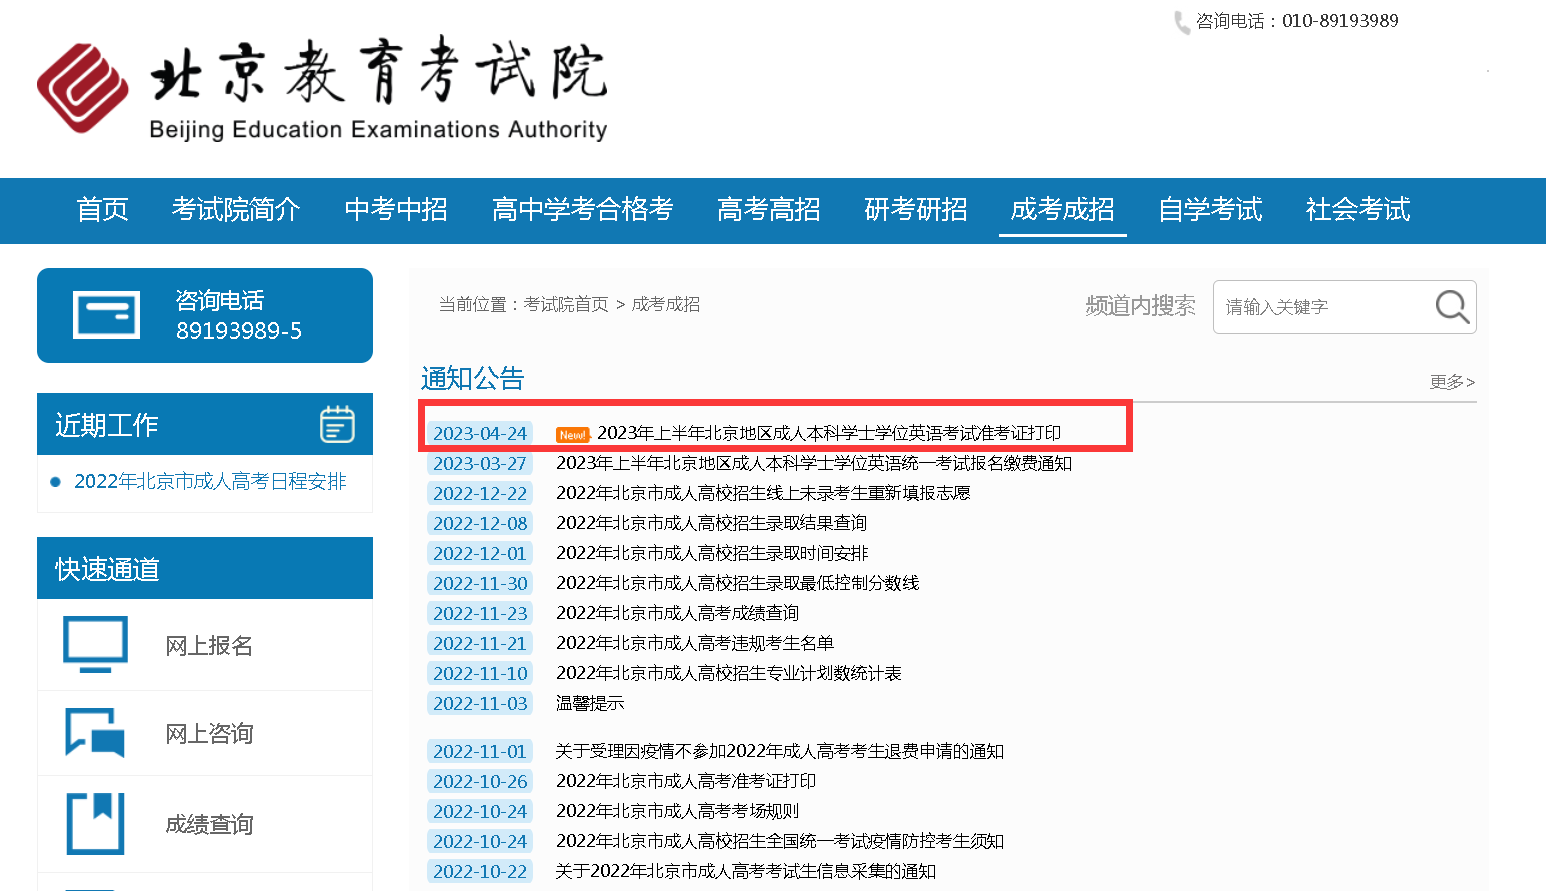Click the 请输入关键字 search field
The image size is (1546, 891).
point(1320,307)
